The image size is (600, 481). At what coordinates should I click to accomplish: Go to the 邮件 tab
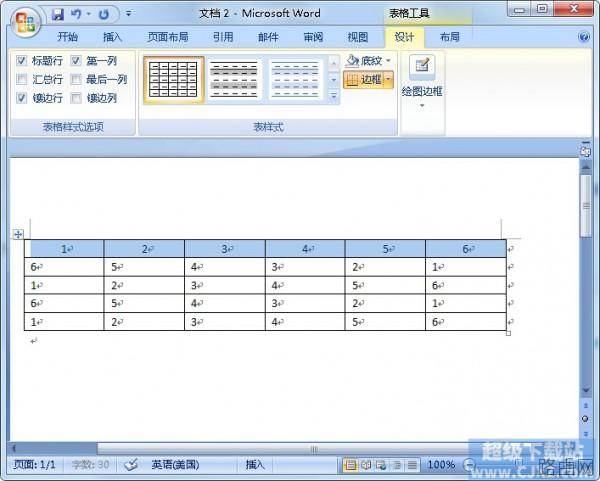point(268,37)
